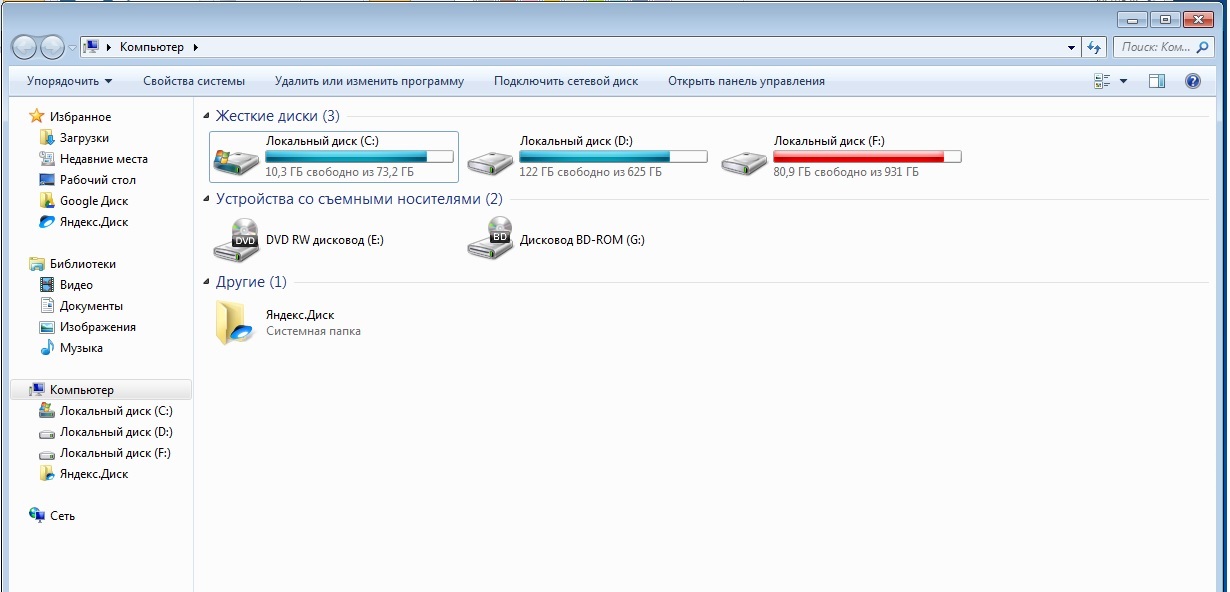Click Удалить или изменить программу
The height and width of the screenshot is (592, 1230).
pyautogui.click(x=369, y=81)
